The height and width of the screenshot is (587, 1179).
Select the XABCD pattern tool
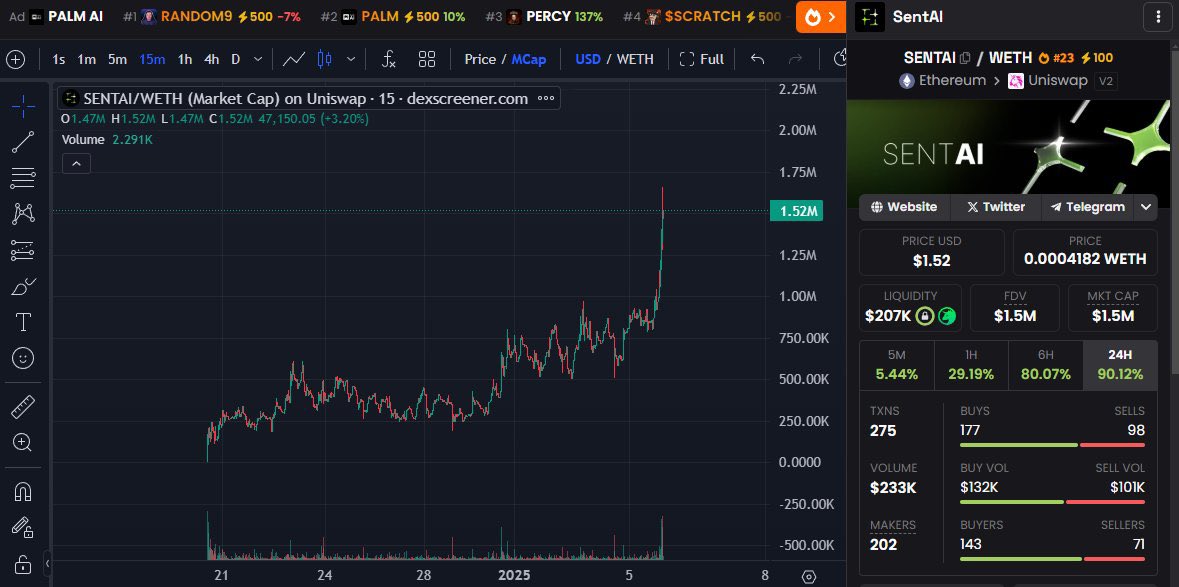coord(23,214)
